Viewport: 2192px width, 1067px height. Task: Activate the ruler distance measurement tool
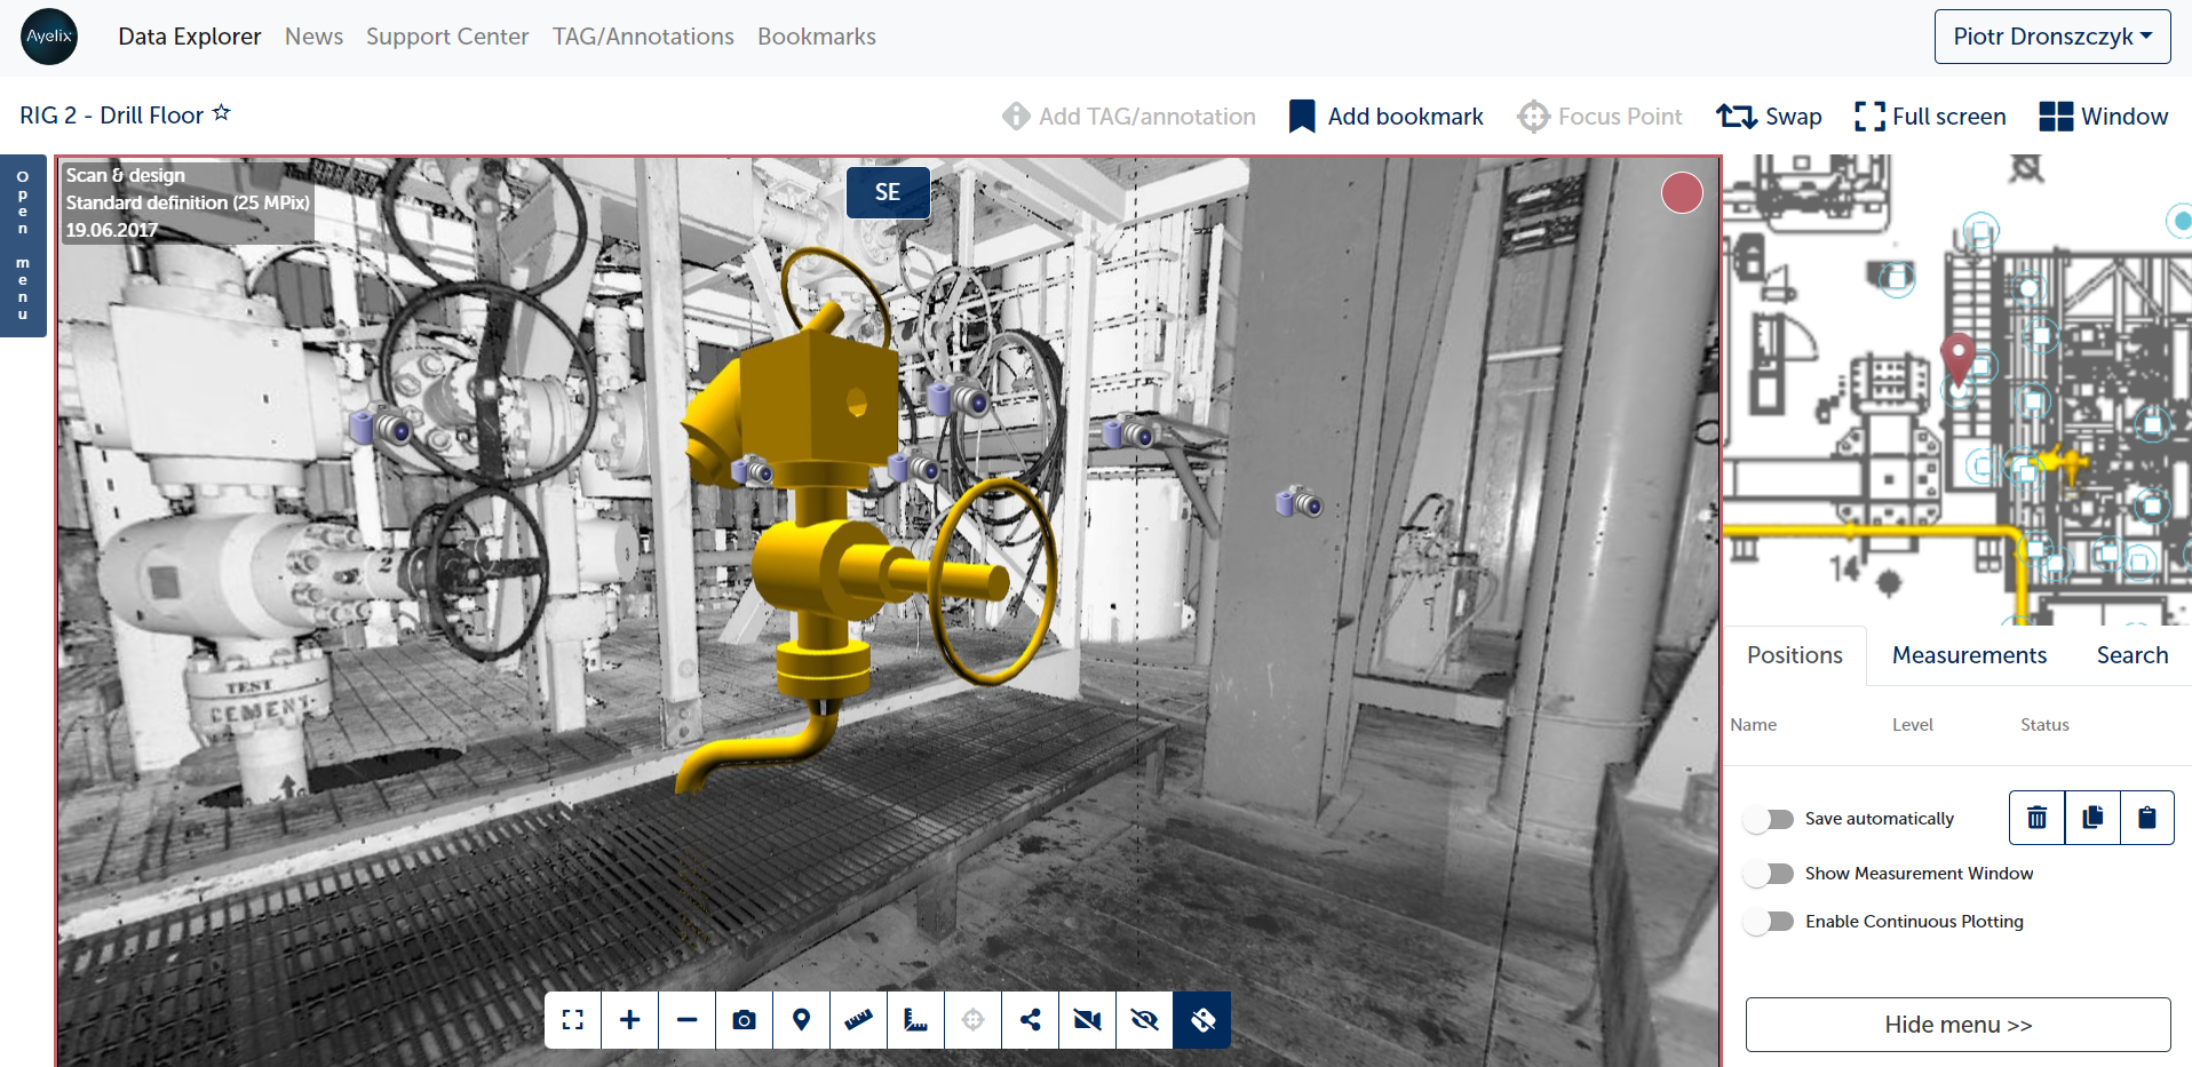click(858, 1020)
